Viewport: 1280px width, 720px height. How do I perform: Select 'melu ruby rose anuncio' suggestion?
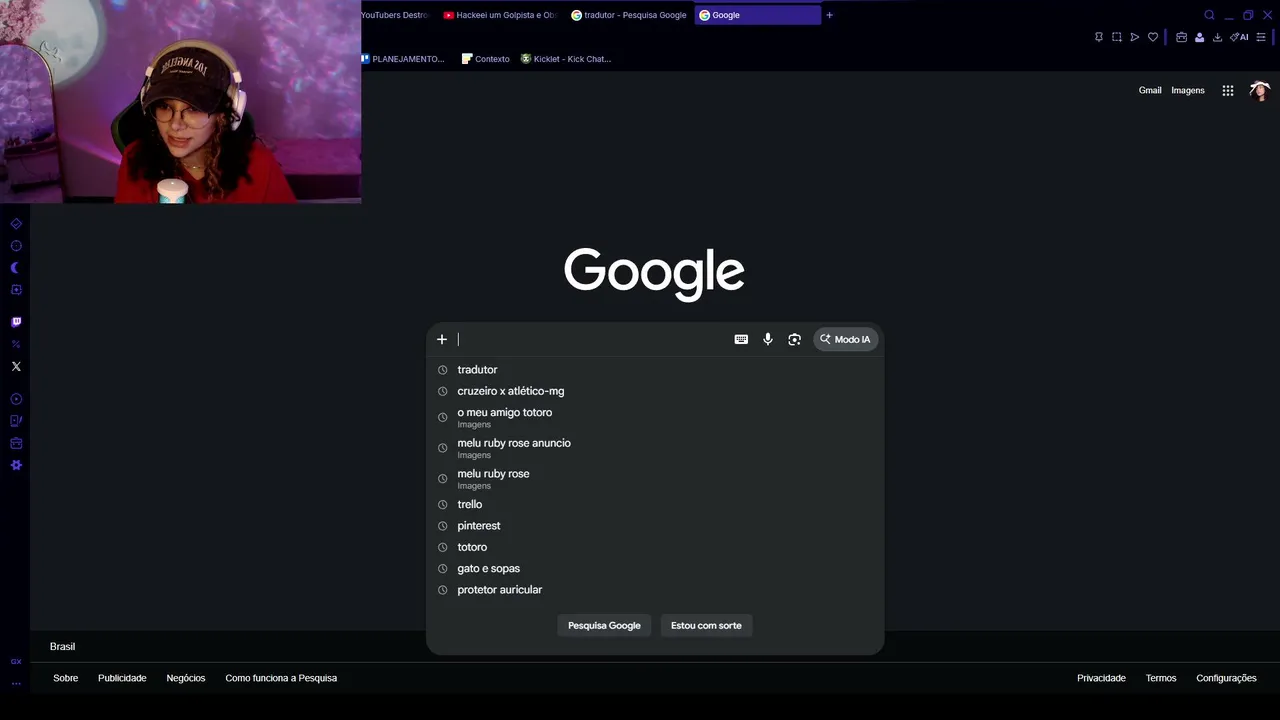(655, 448)
